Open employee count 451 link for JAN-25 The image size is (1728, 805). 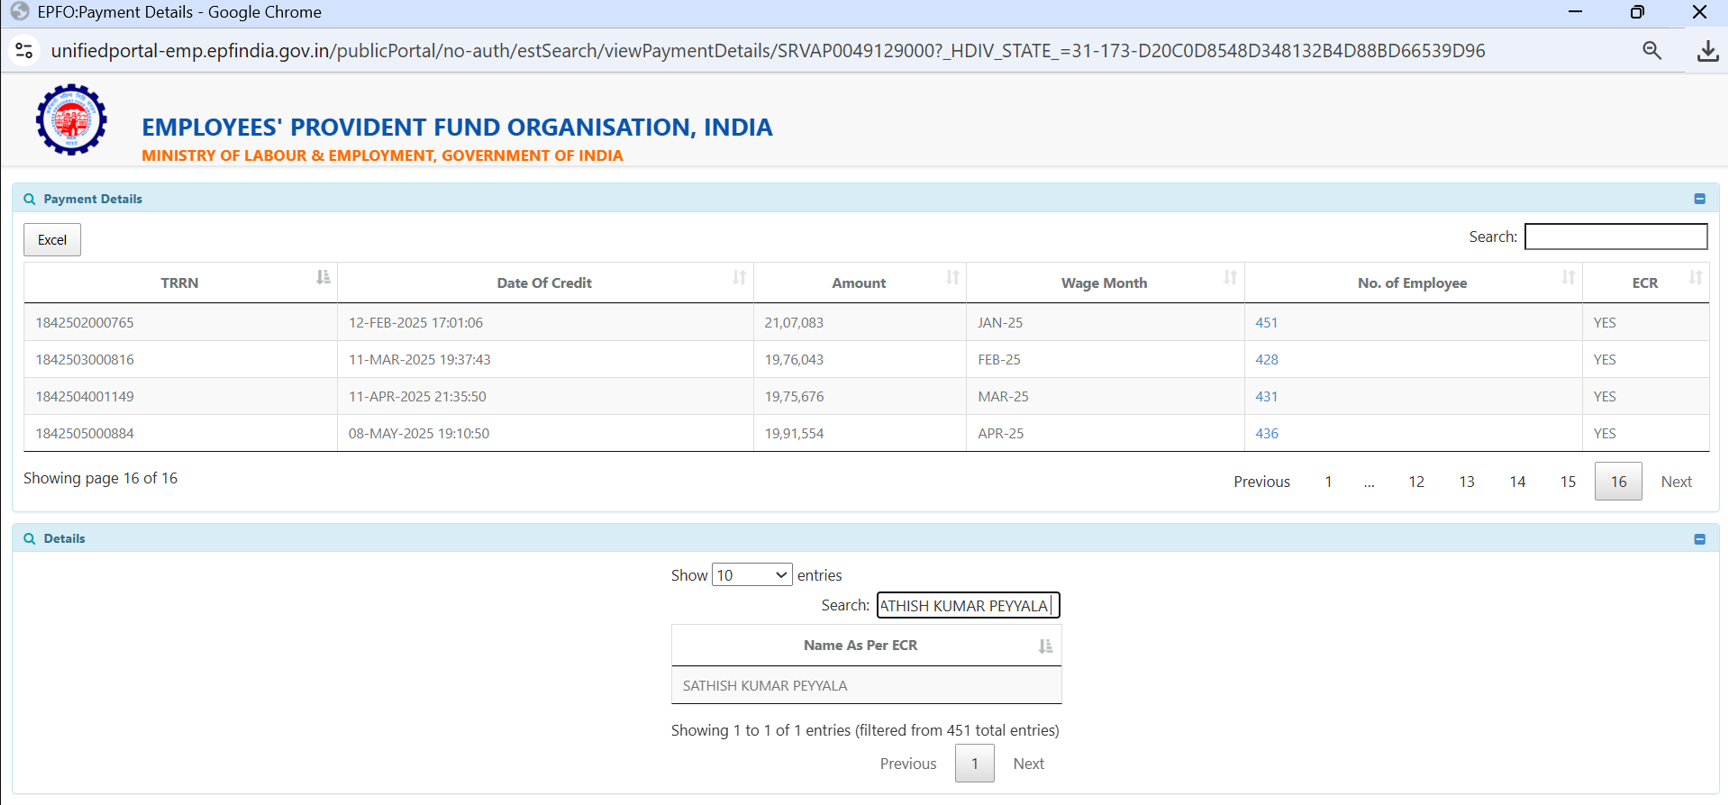point(1266,323)
